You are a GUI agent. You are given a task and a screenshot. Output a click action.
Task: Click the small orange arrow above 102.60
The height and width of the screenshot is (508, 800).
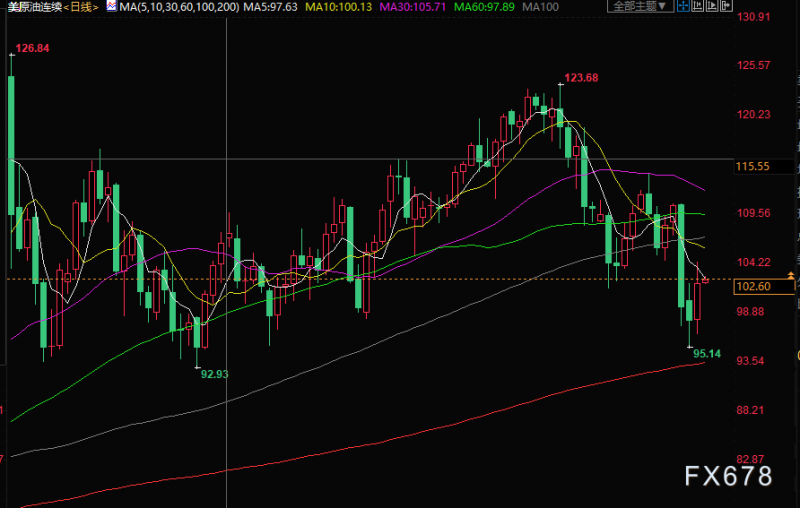[791, 275]
